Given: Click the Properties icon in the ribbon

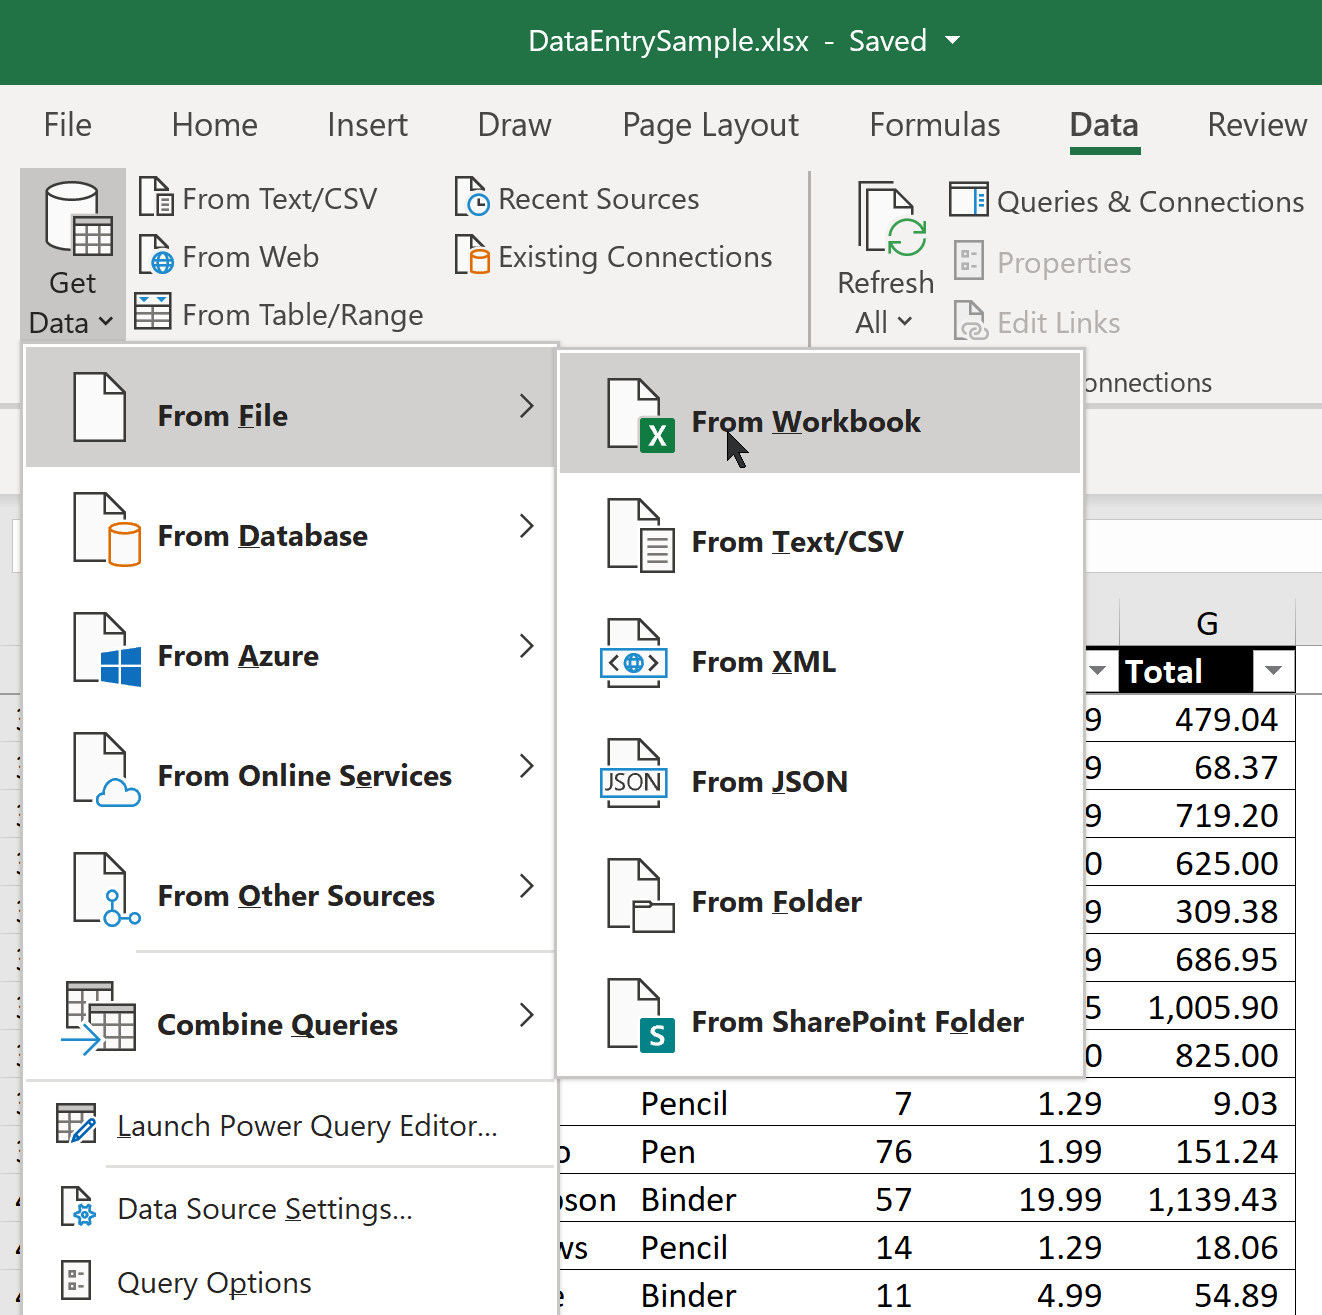Looking at the screenshot, I should coord(968,260).
